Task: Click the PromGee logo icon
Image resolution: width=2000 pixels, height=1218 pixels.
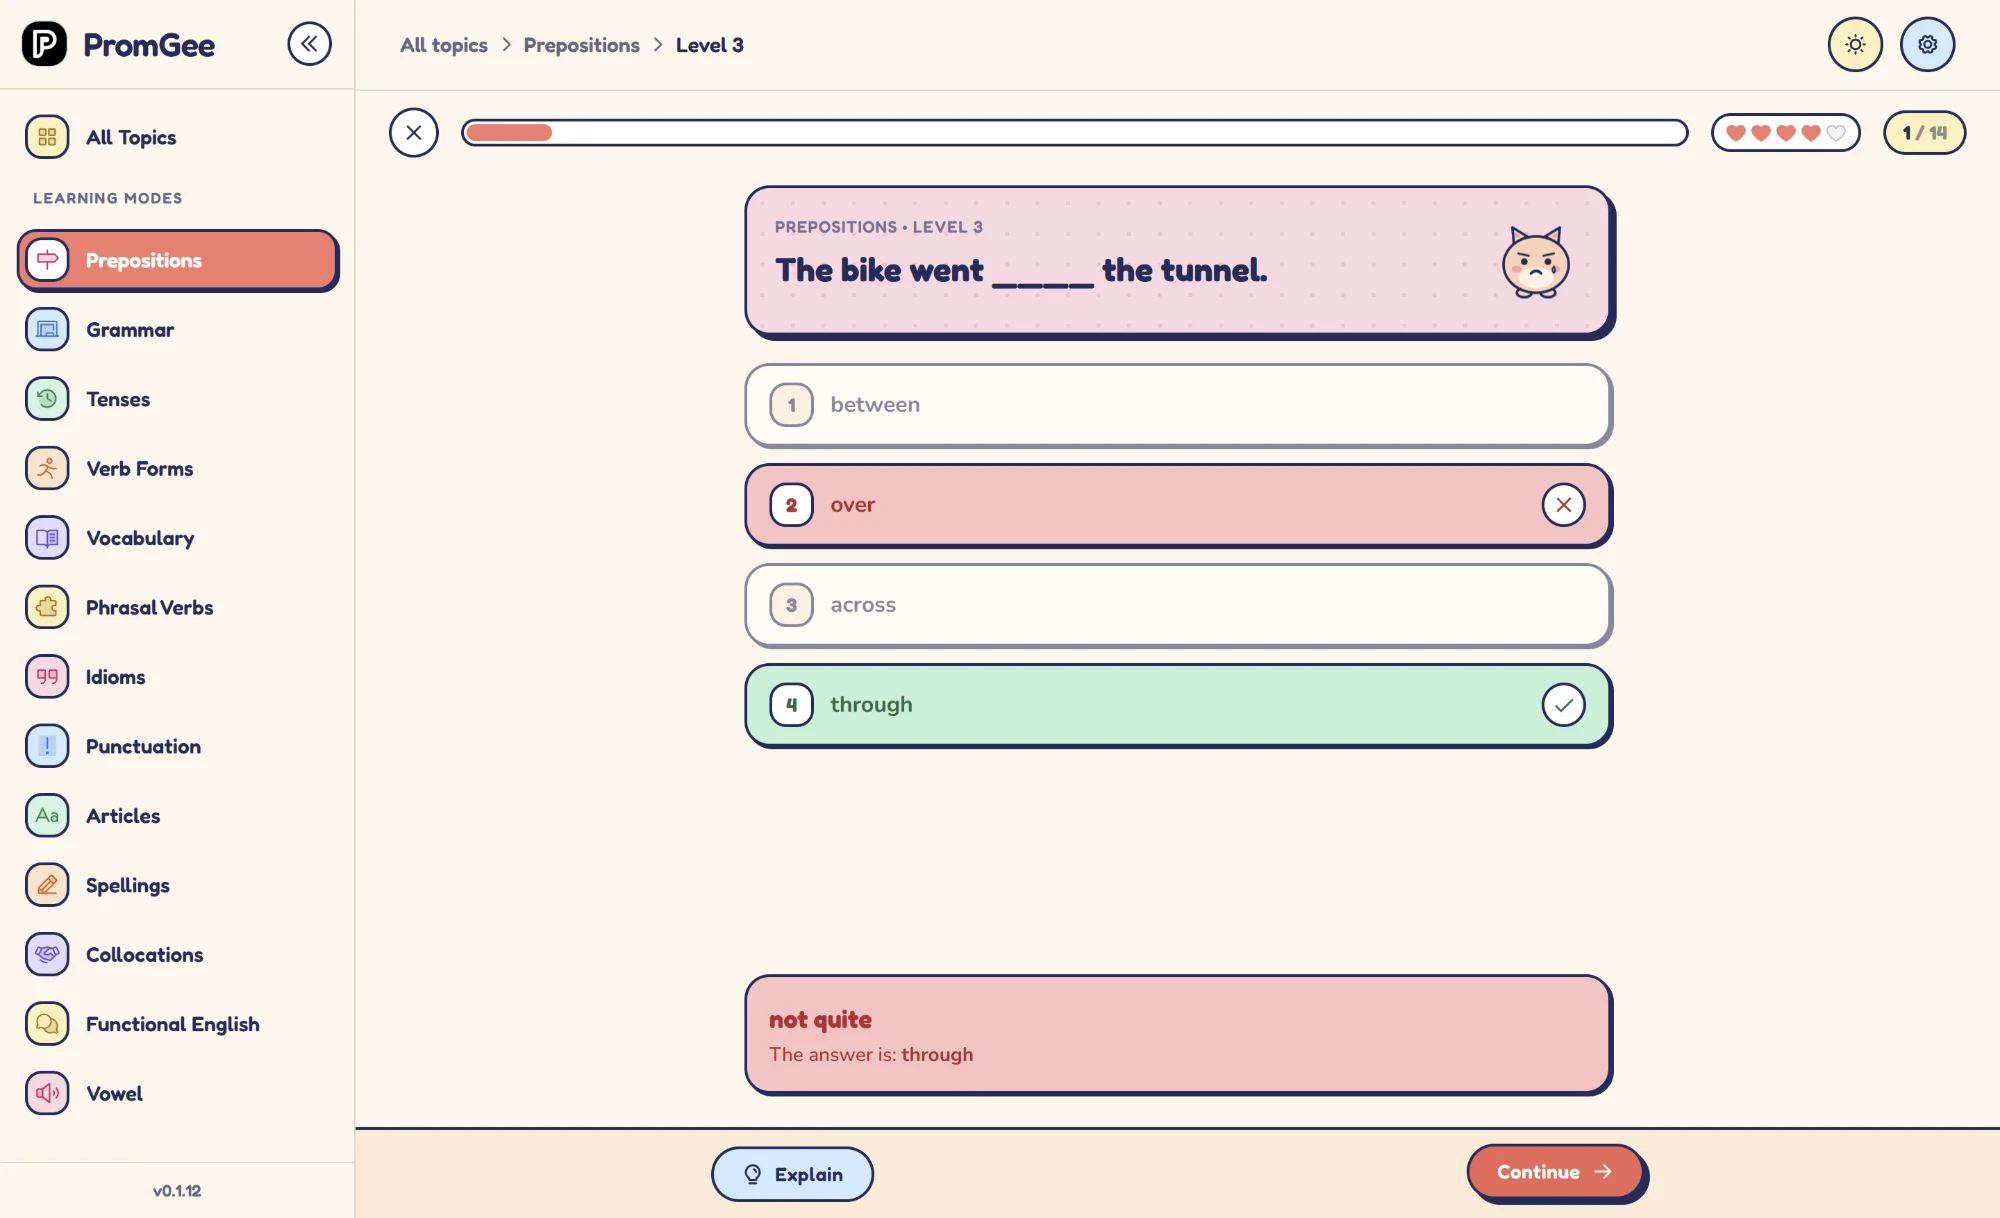Action: [x=45, y=44]
